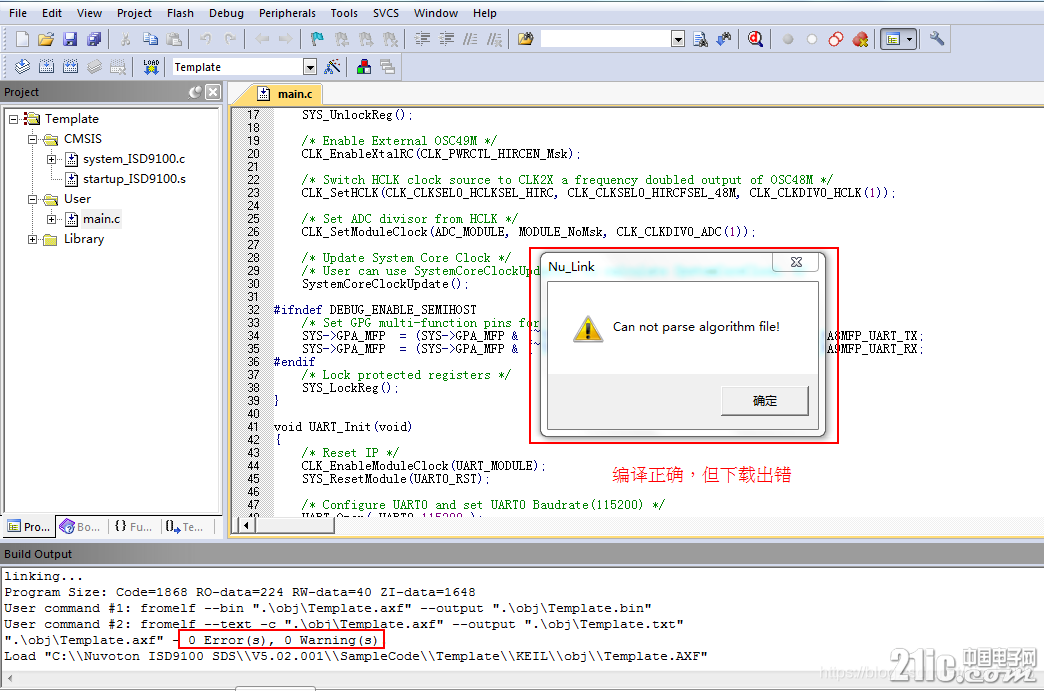Screen dimensions: 1044x691
Task: Expand the Library folder node
Action: click(x=32, y=239)
